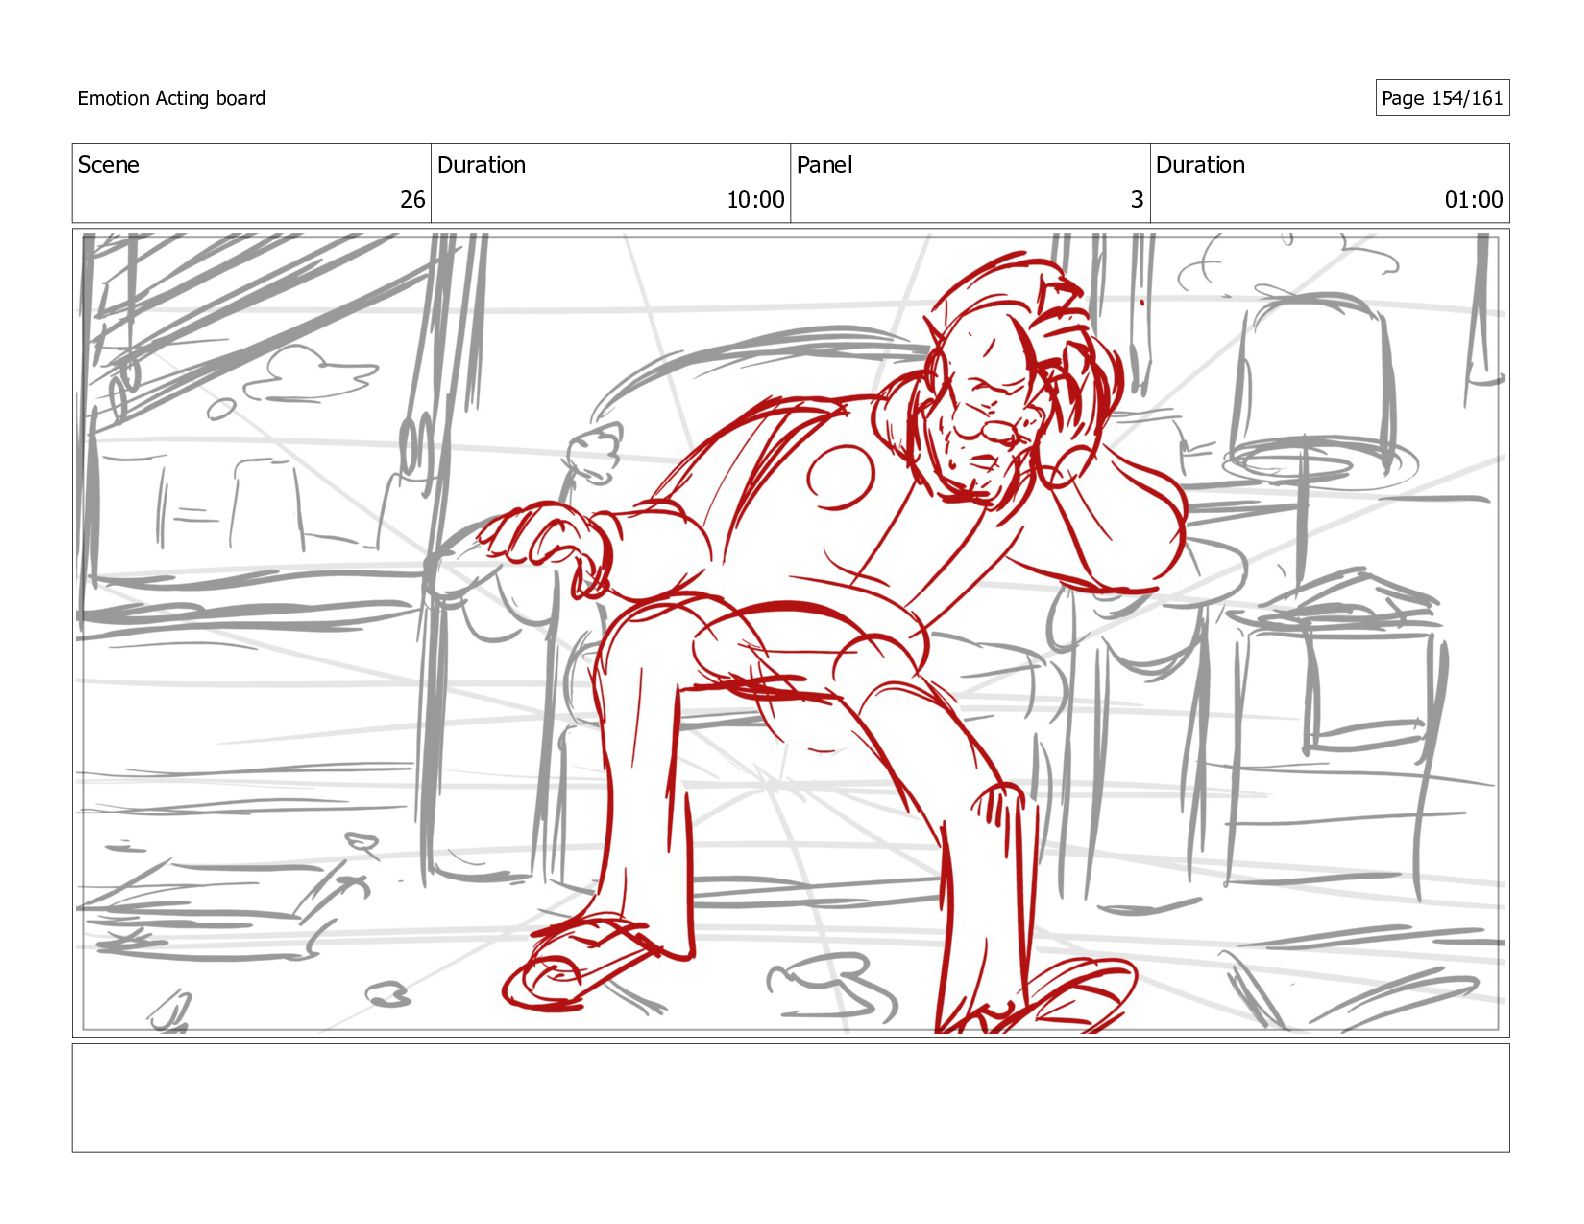Click the scene duration value '10:00'

(755, 200)
